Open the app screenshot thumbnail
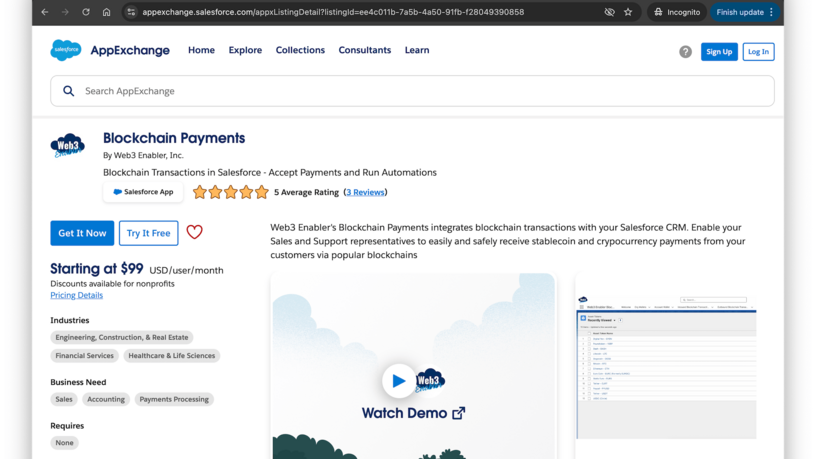 [x=666, y=367]
